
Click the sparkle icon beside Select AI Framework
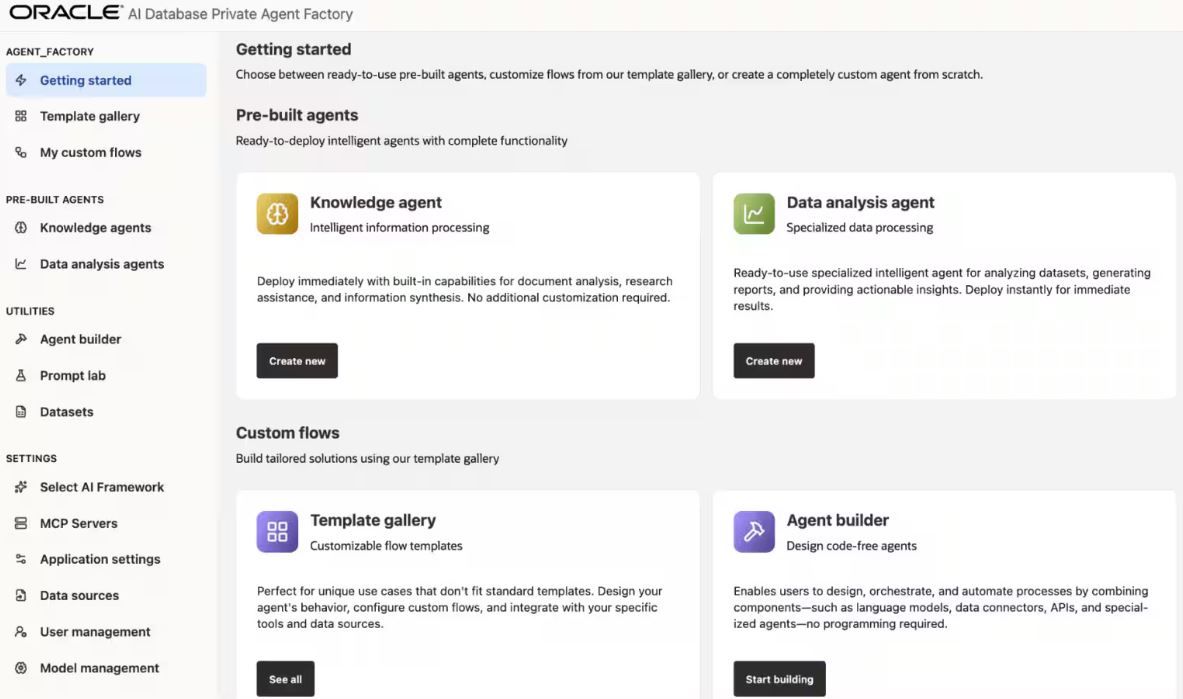coord(21,487)
